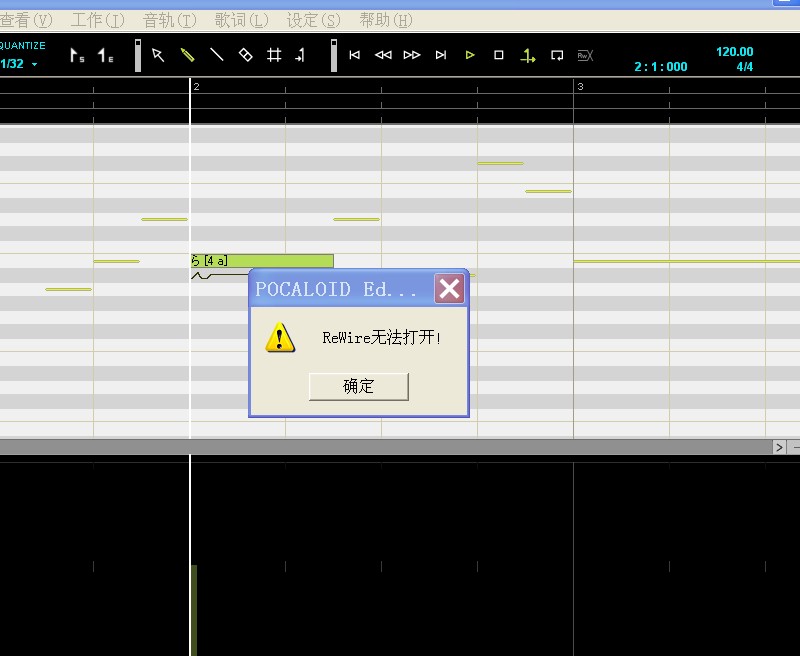Set the start marker icon
The width and height of the screenshot is (800, 656).
pyautogui.click(x=77, y=55)
